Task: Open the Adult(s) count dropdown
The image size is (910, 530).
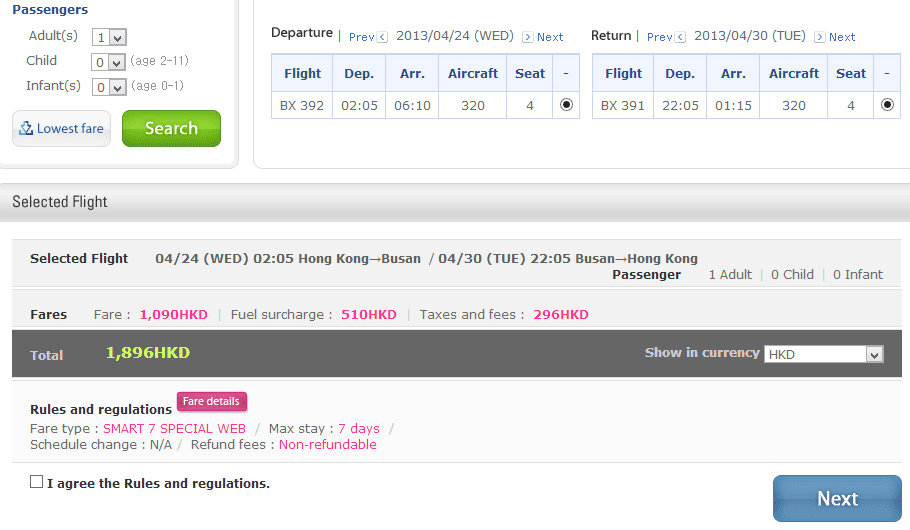Action: [x=108, y=37]
